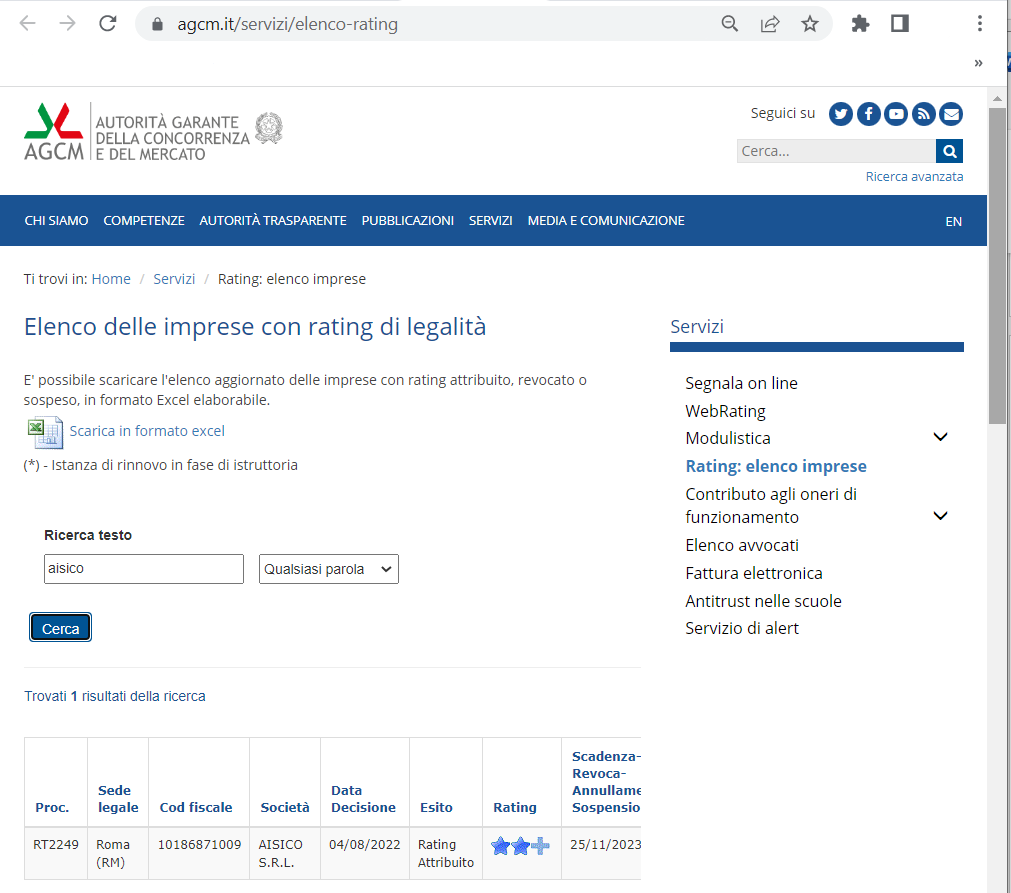Sort table by Data Decisione column
This screenshot has height=893, width=1011.
pos(363,799)
